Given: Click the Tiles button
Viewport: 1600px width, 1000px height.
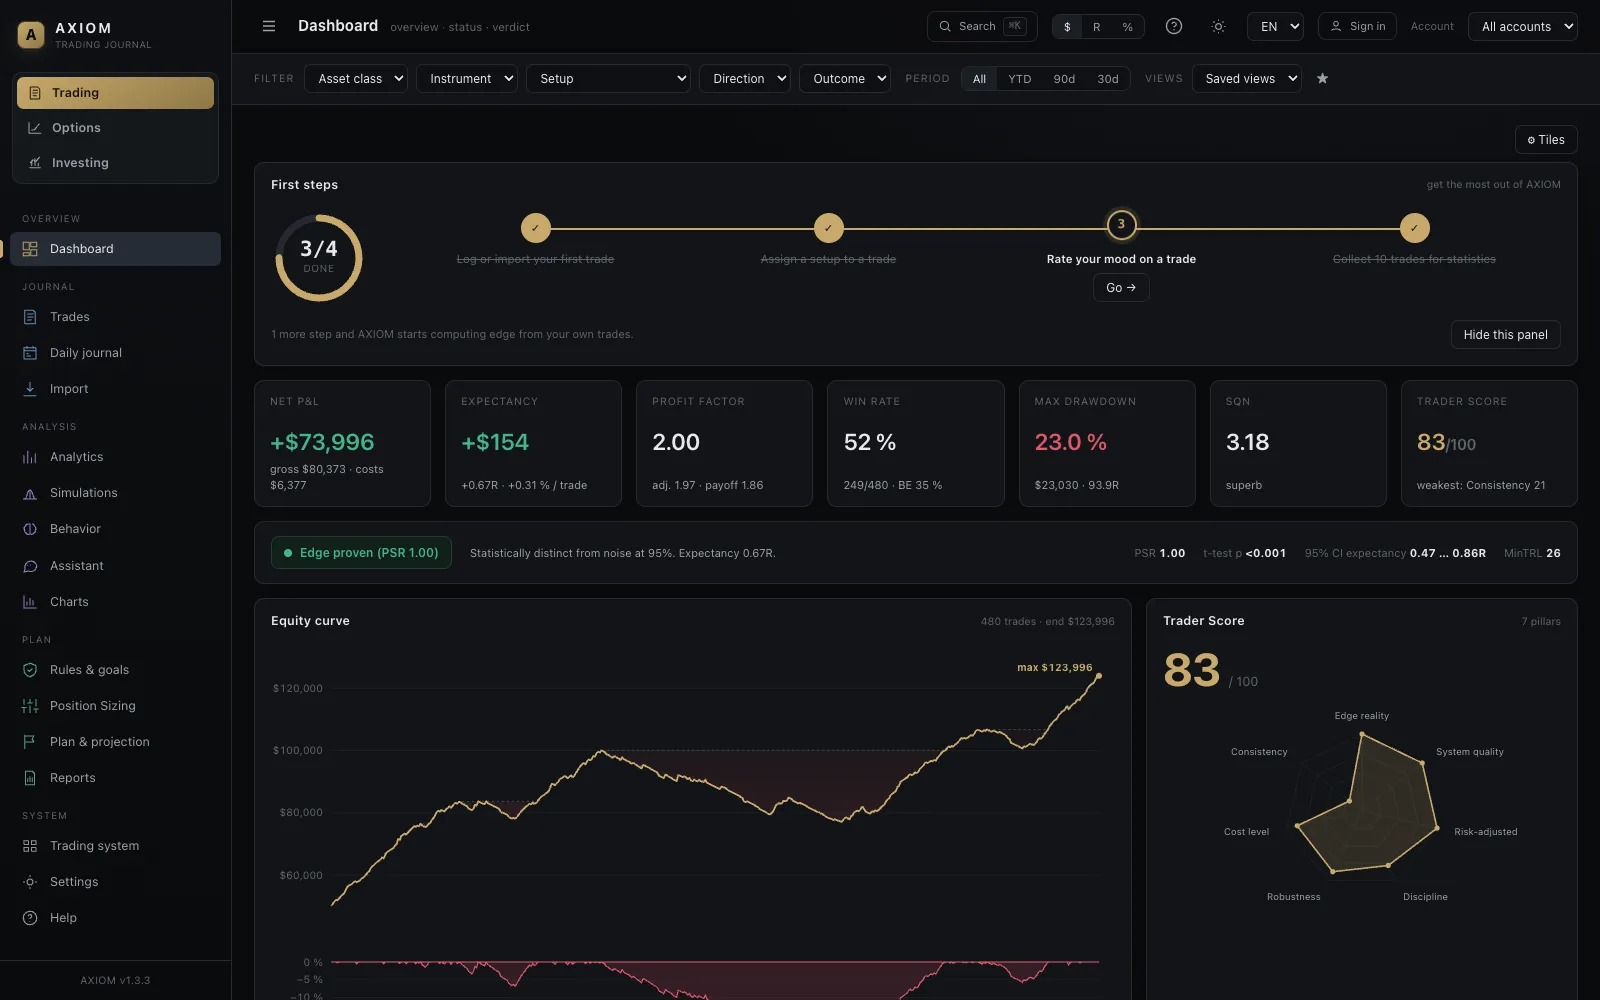Looking at the screenshot, I should coord(1546,140).
